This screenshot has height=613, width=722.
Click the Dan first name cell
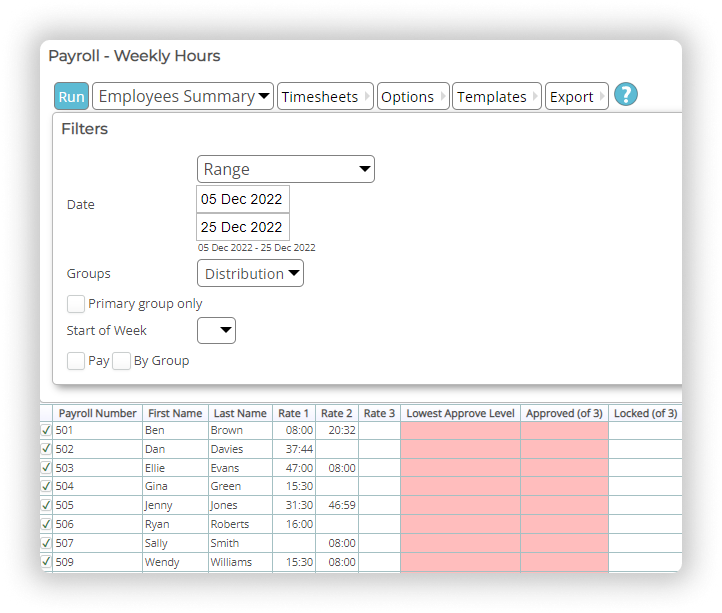coord(175,449)
